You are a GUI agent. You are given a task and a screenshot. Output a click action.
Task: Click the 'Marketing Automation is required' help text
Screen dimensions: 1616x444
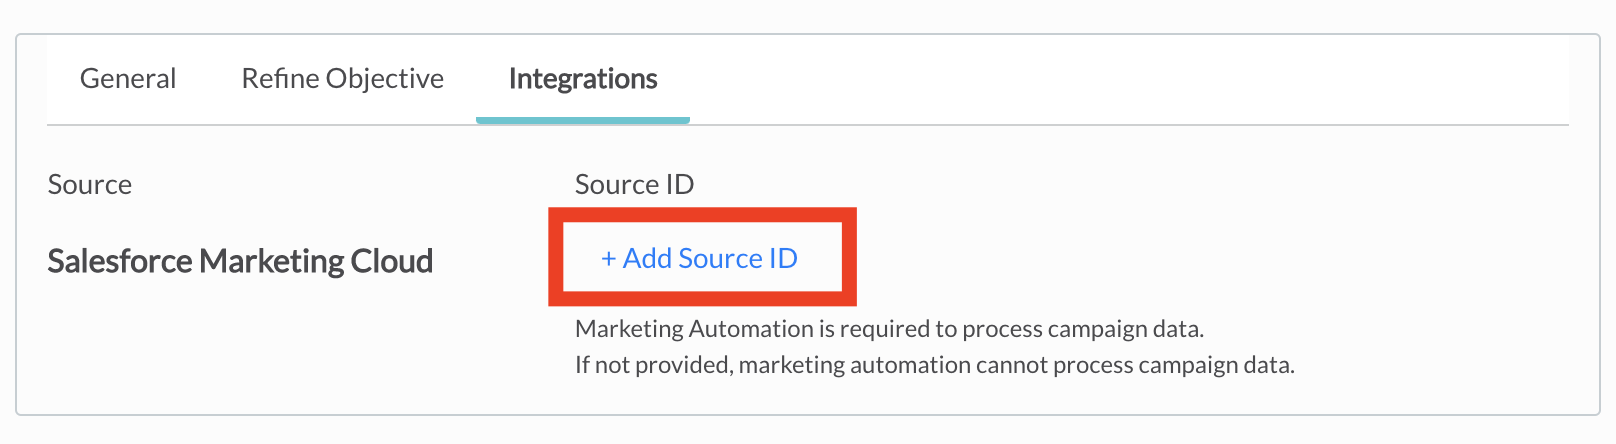889,329
